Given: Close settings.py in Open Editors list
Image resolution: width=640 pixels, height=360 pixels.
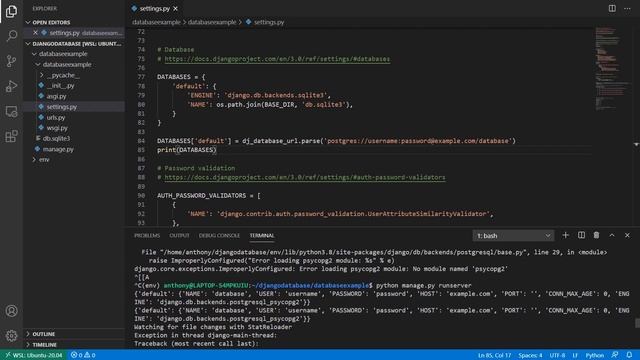Looking at the screenshot, I should [x=36, y=33].
